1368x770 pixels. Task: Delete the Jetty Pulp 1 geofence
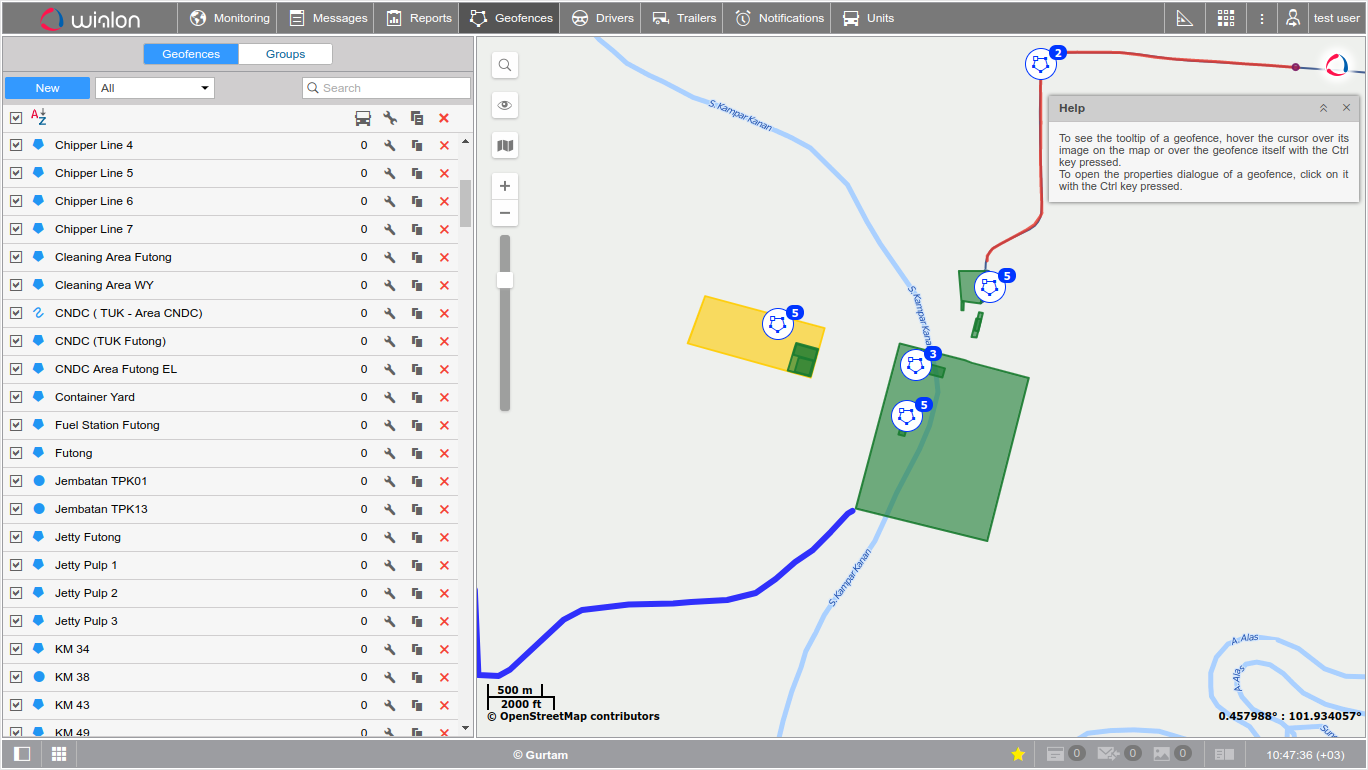(444, 565)
